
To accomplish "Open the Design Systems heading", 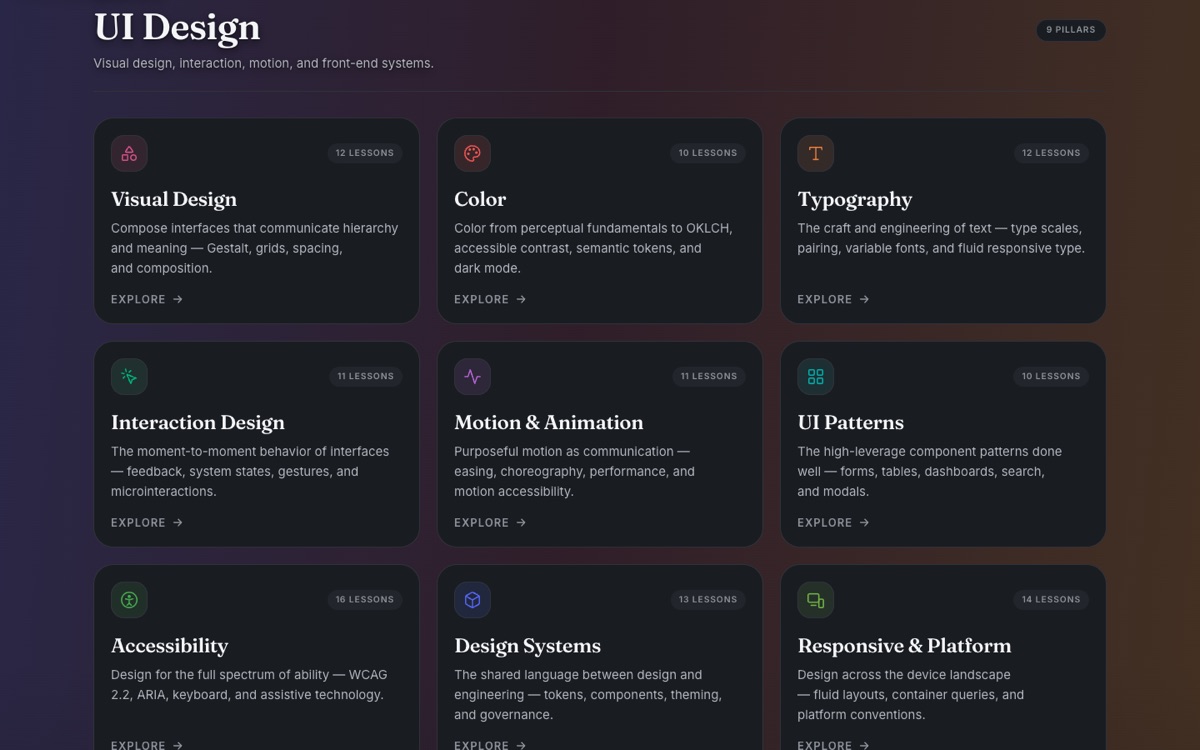I will 528,646.
